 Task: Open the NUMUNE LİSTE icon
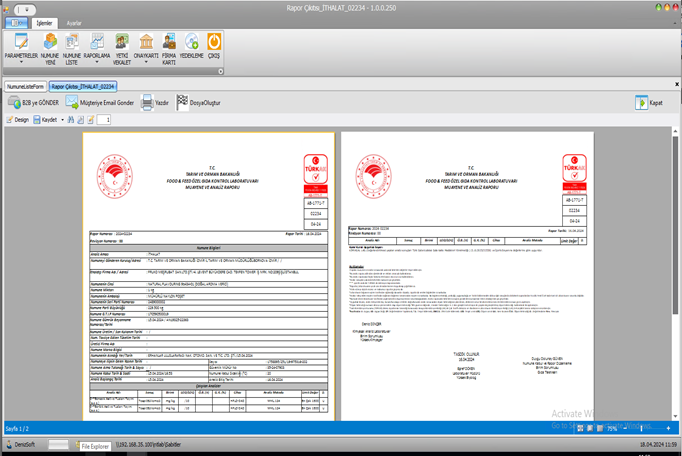click(72, 42)
